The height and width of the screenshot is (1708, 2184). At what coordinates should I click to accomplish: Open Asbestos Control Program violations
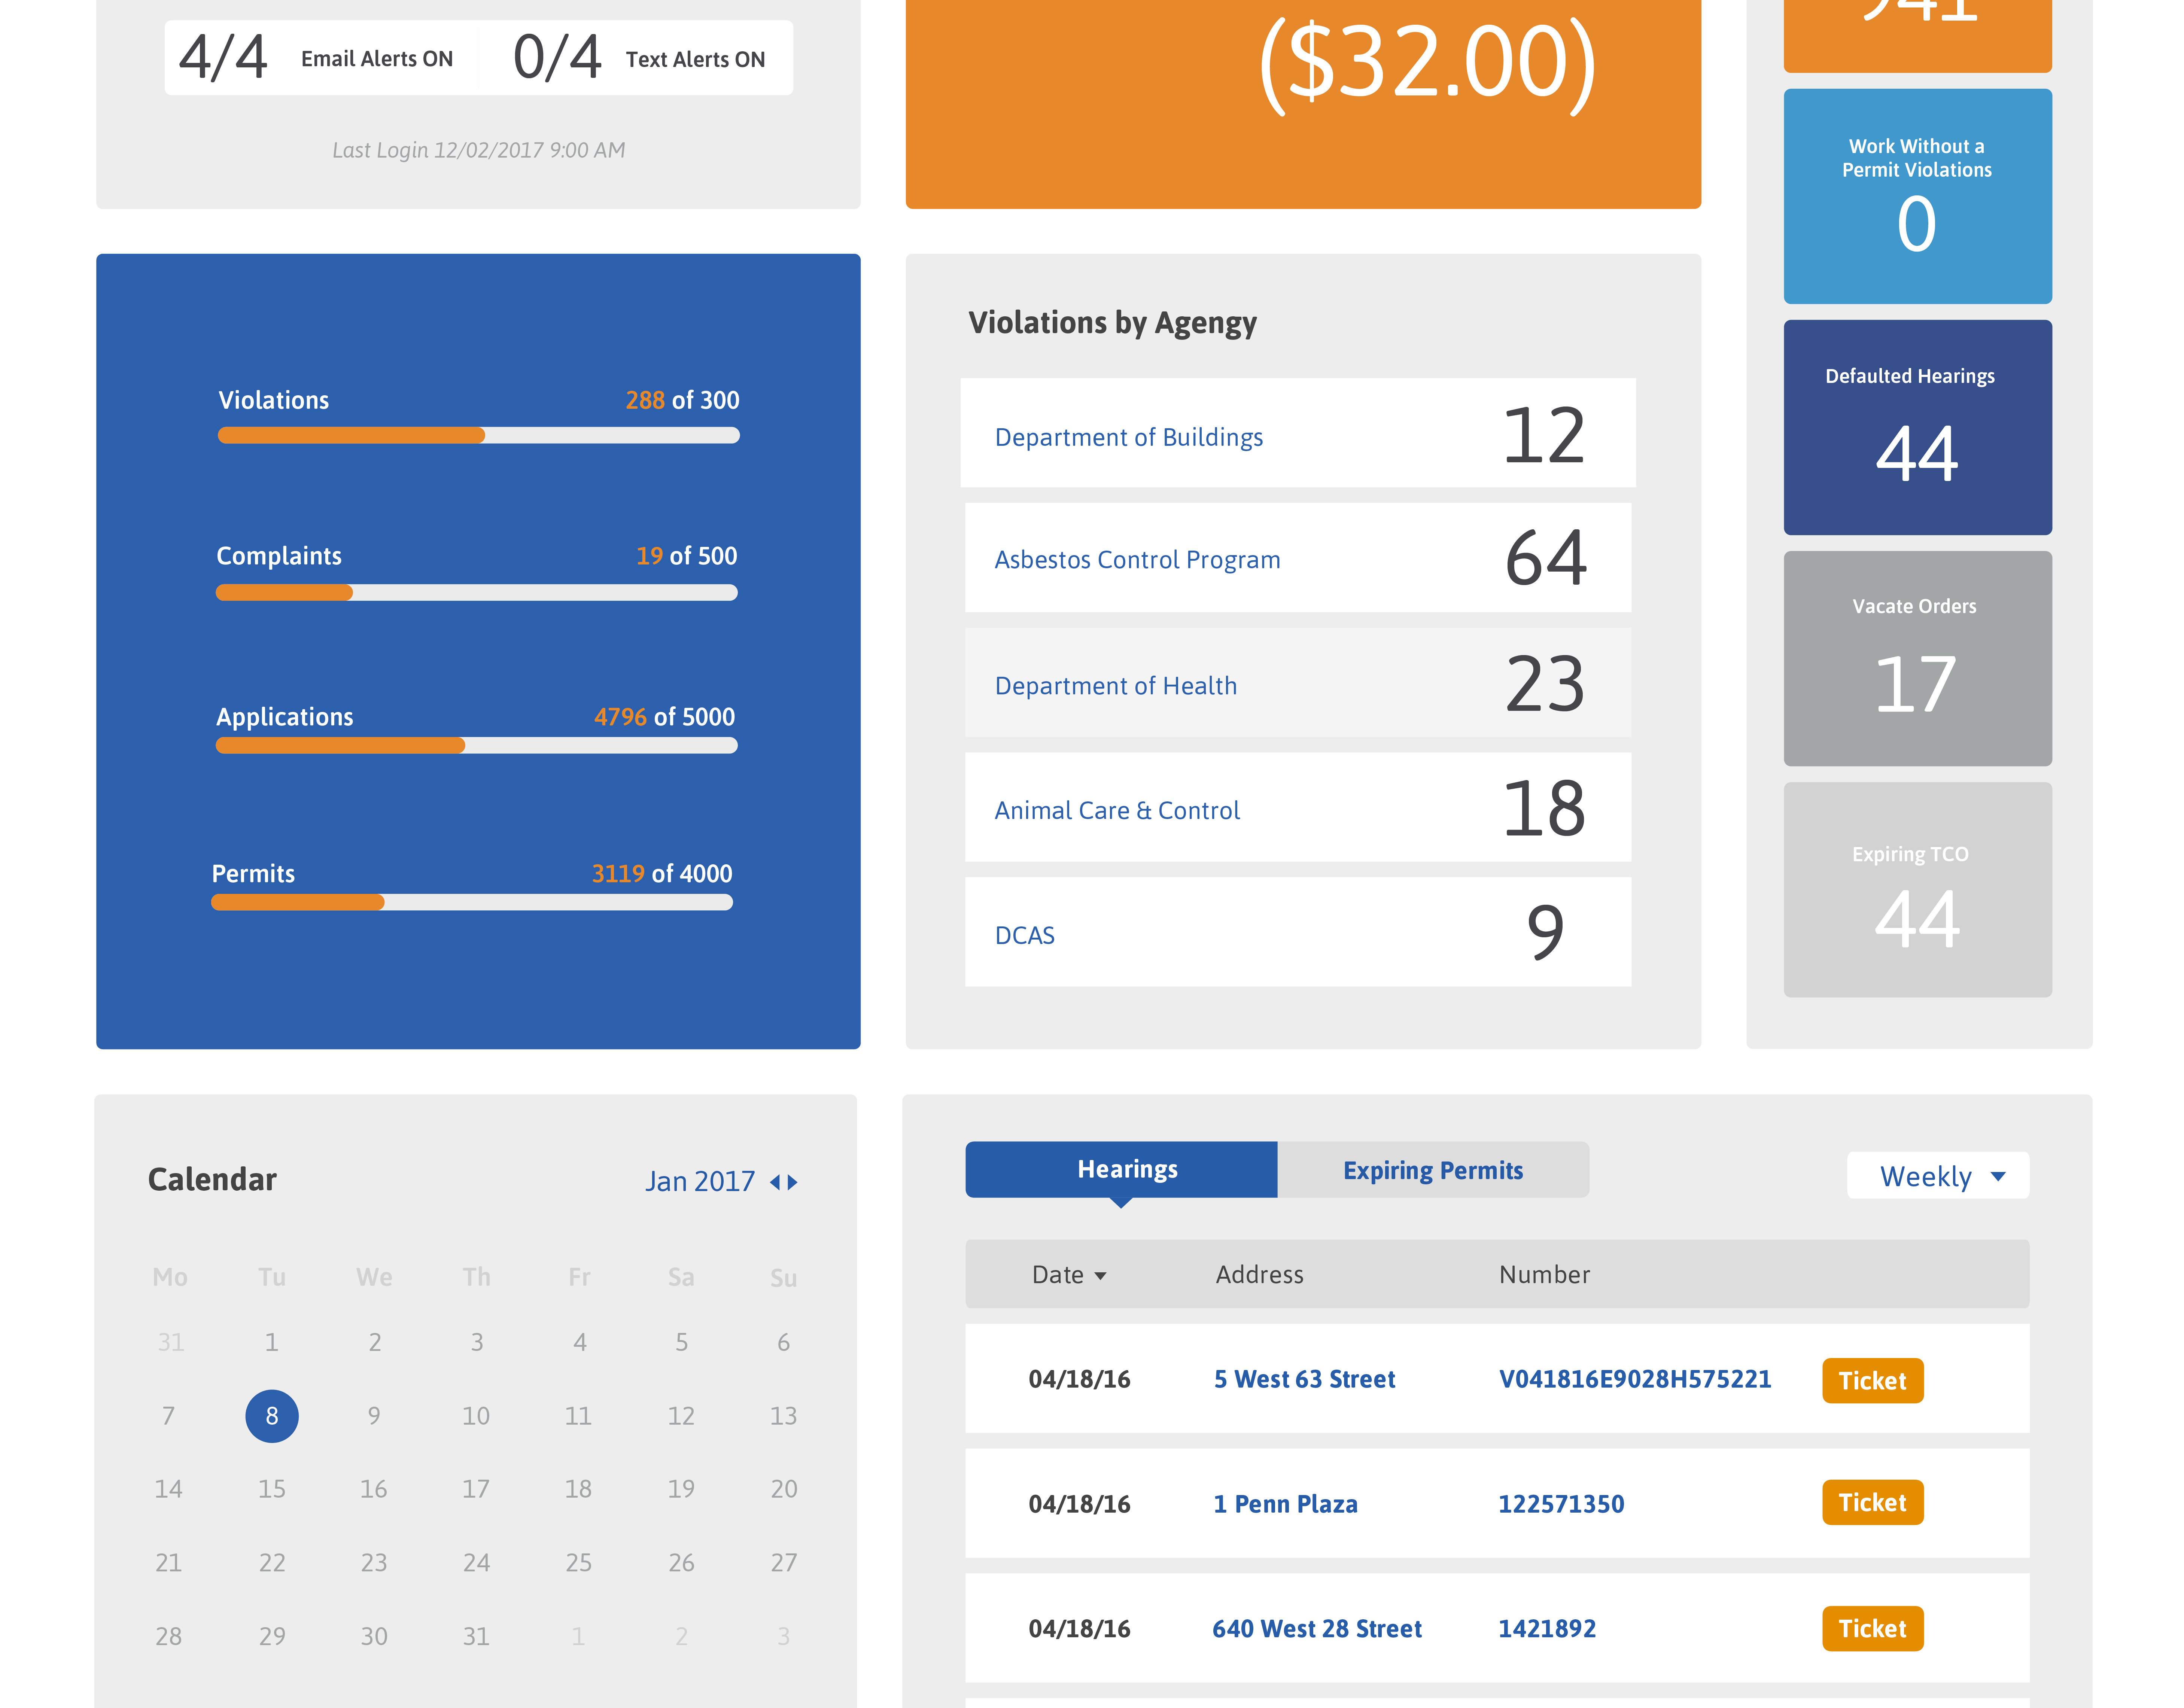point(1298,558)
